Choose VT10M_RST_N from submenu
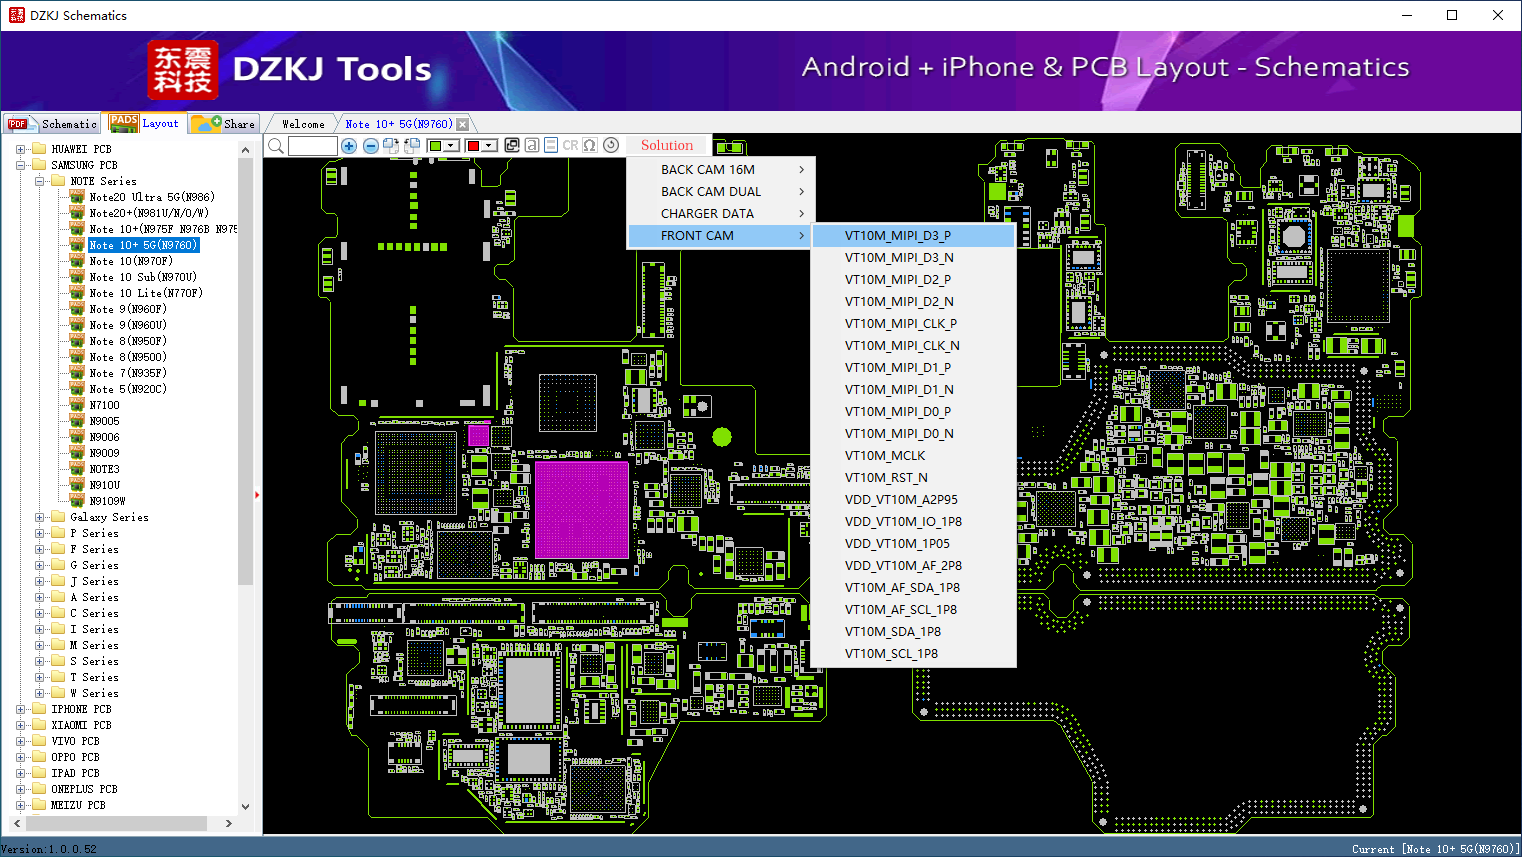The width and height of the screenshot is (1522, 857). click(x=914, y=478)
